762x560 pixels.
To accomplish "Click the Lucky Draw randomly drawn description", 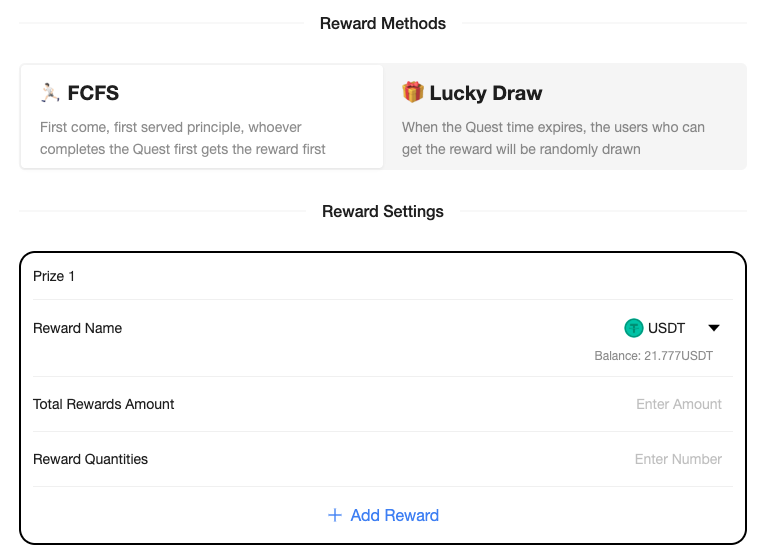I will (x=553, y=138).
